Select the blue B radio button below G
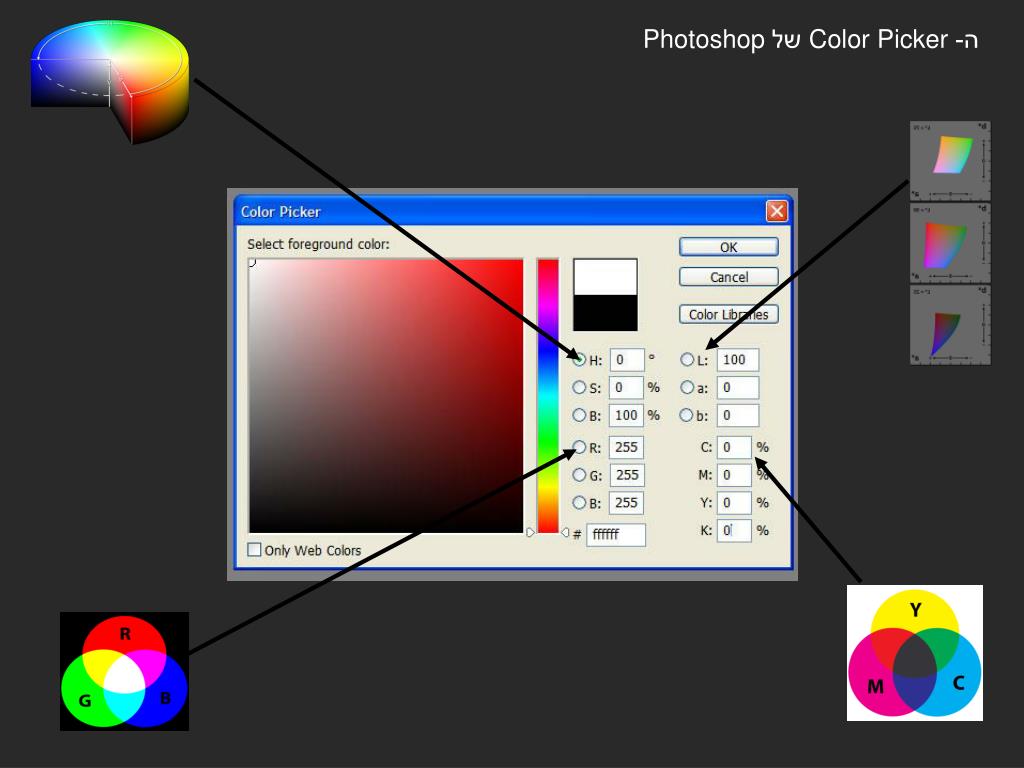Screen dimensions: 1024x768 coord(579,503)
